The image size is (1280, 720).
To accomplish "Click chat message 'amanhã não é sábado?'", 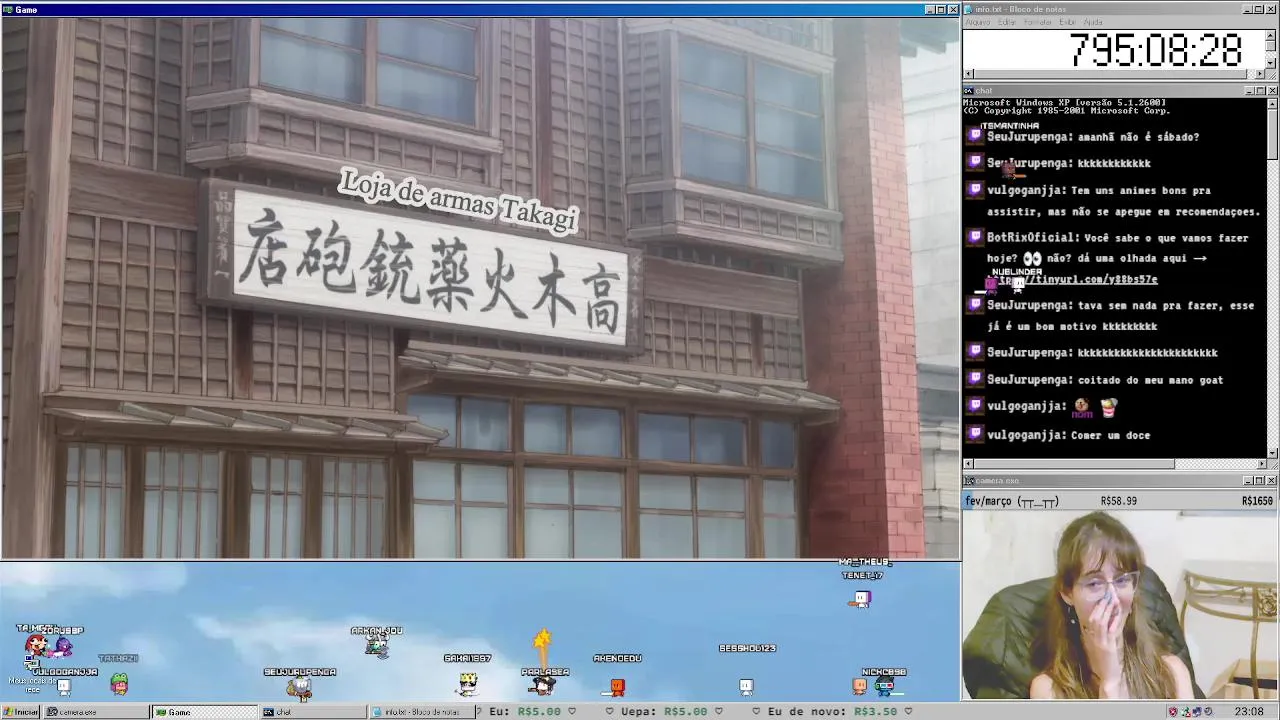I will tap(1138, 137).
